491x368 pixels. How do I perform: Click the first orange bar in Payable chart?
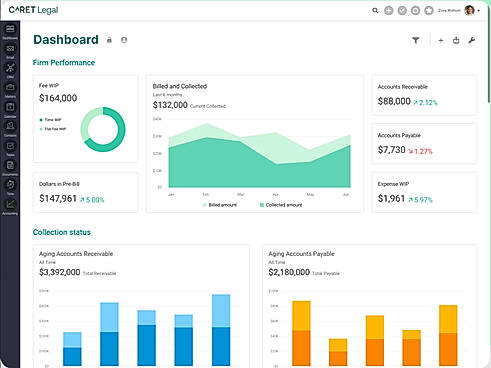pos(301,333)
